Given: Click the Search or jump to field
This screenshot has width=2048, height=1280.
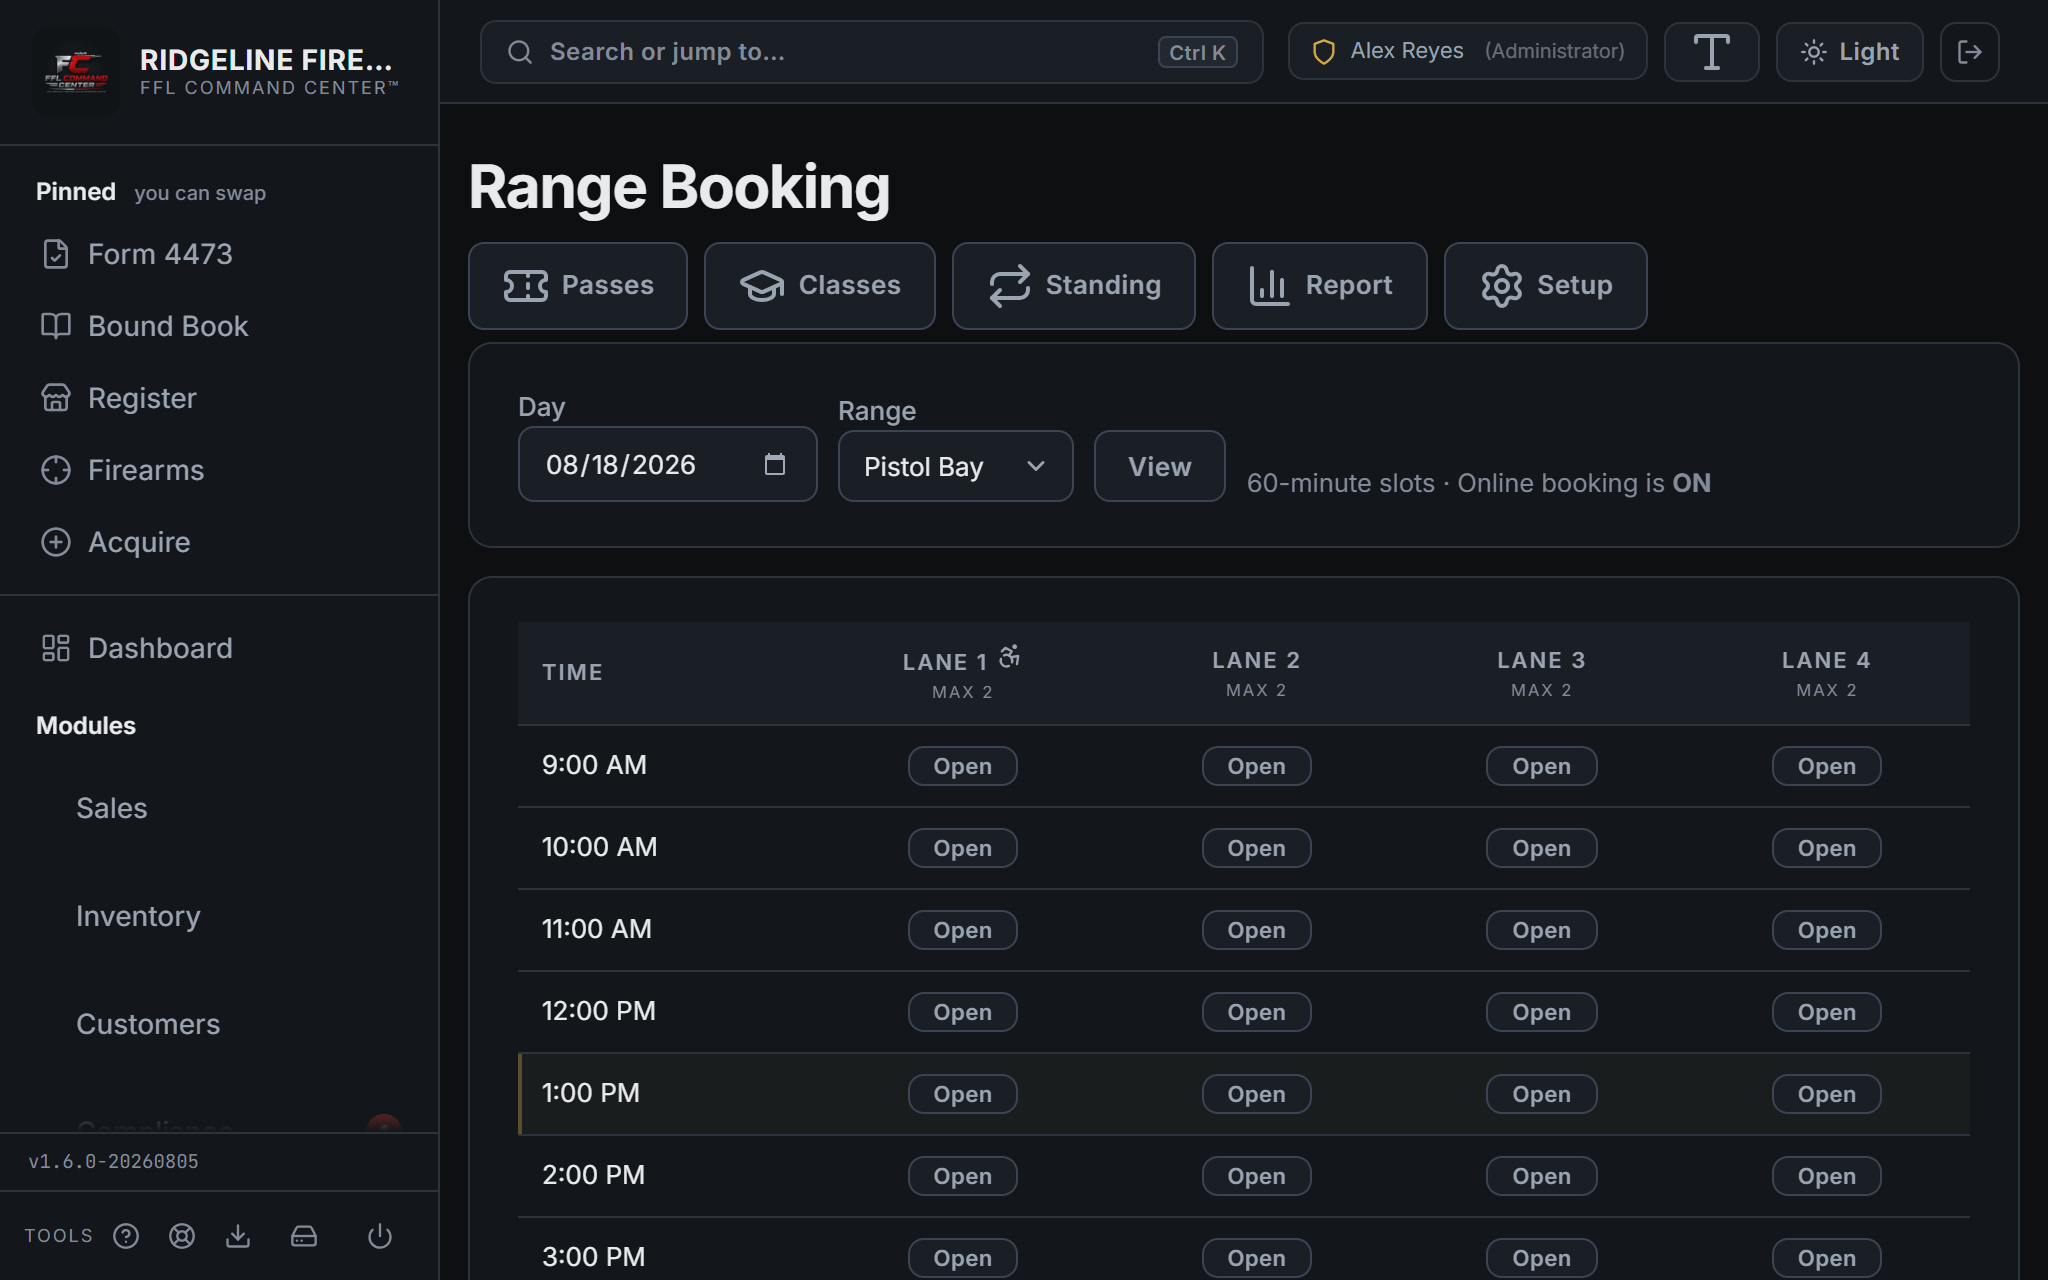Looking at the screenshot, I should 872,52.
